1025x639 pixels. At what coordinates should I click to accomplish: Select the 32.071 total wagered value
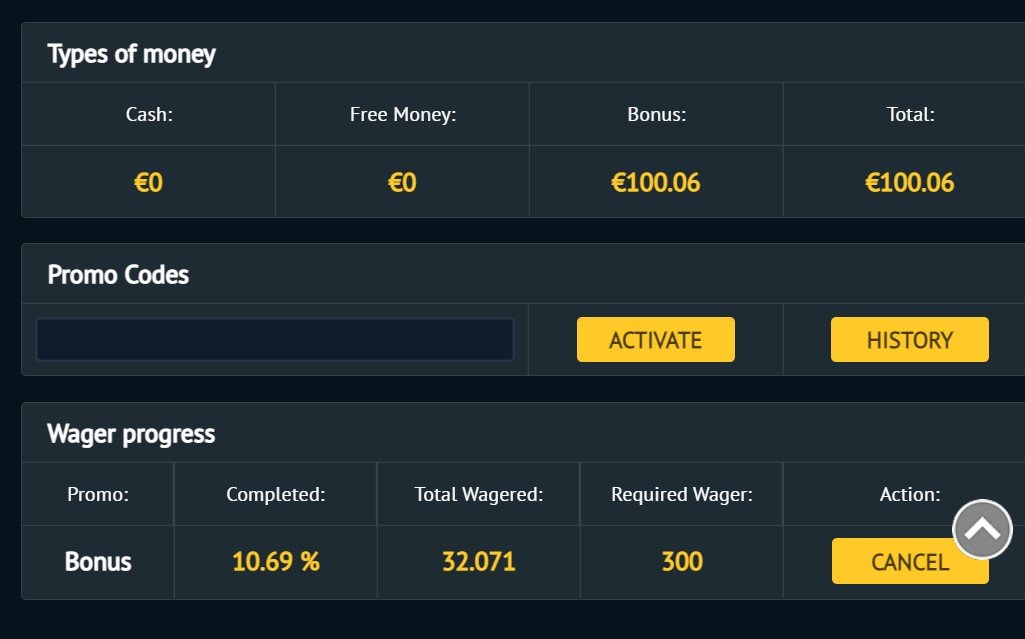pos(479,562)
